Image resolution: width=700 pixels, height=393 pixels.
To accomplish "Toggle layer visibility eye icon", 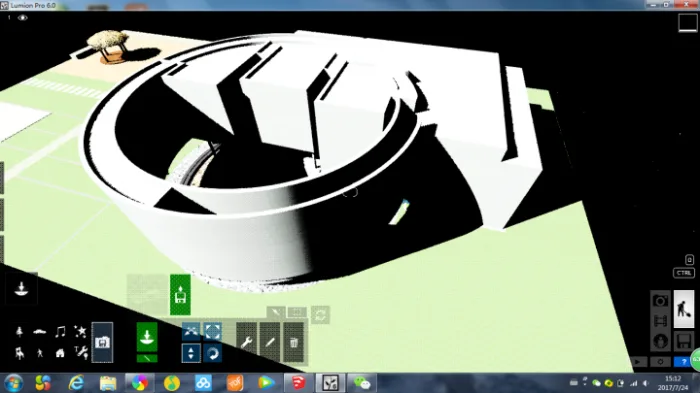I will (x=22, y=18).
